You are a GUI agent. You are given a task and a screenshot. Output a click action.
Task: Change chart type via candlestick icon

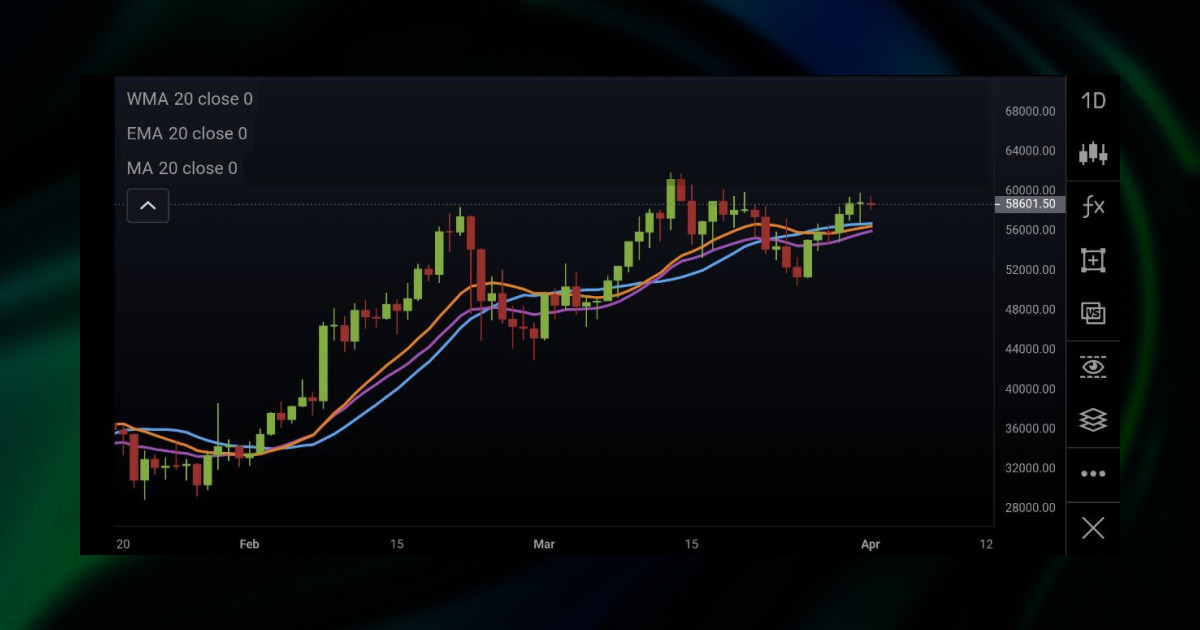click(x=1093, y=154)
